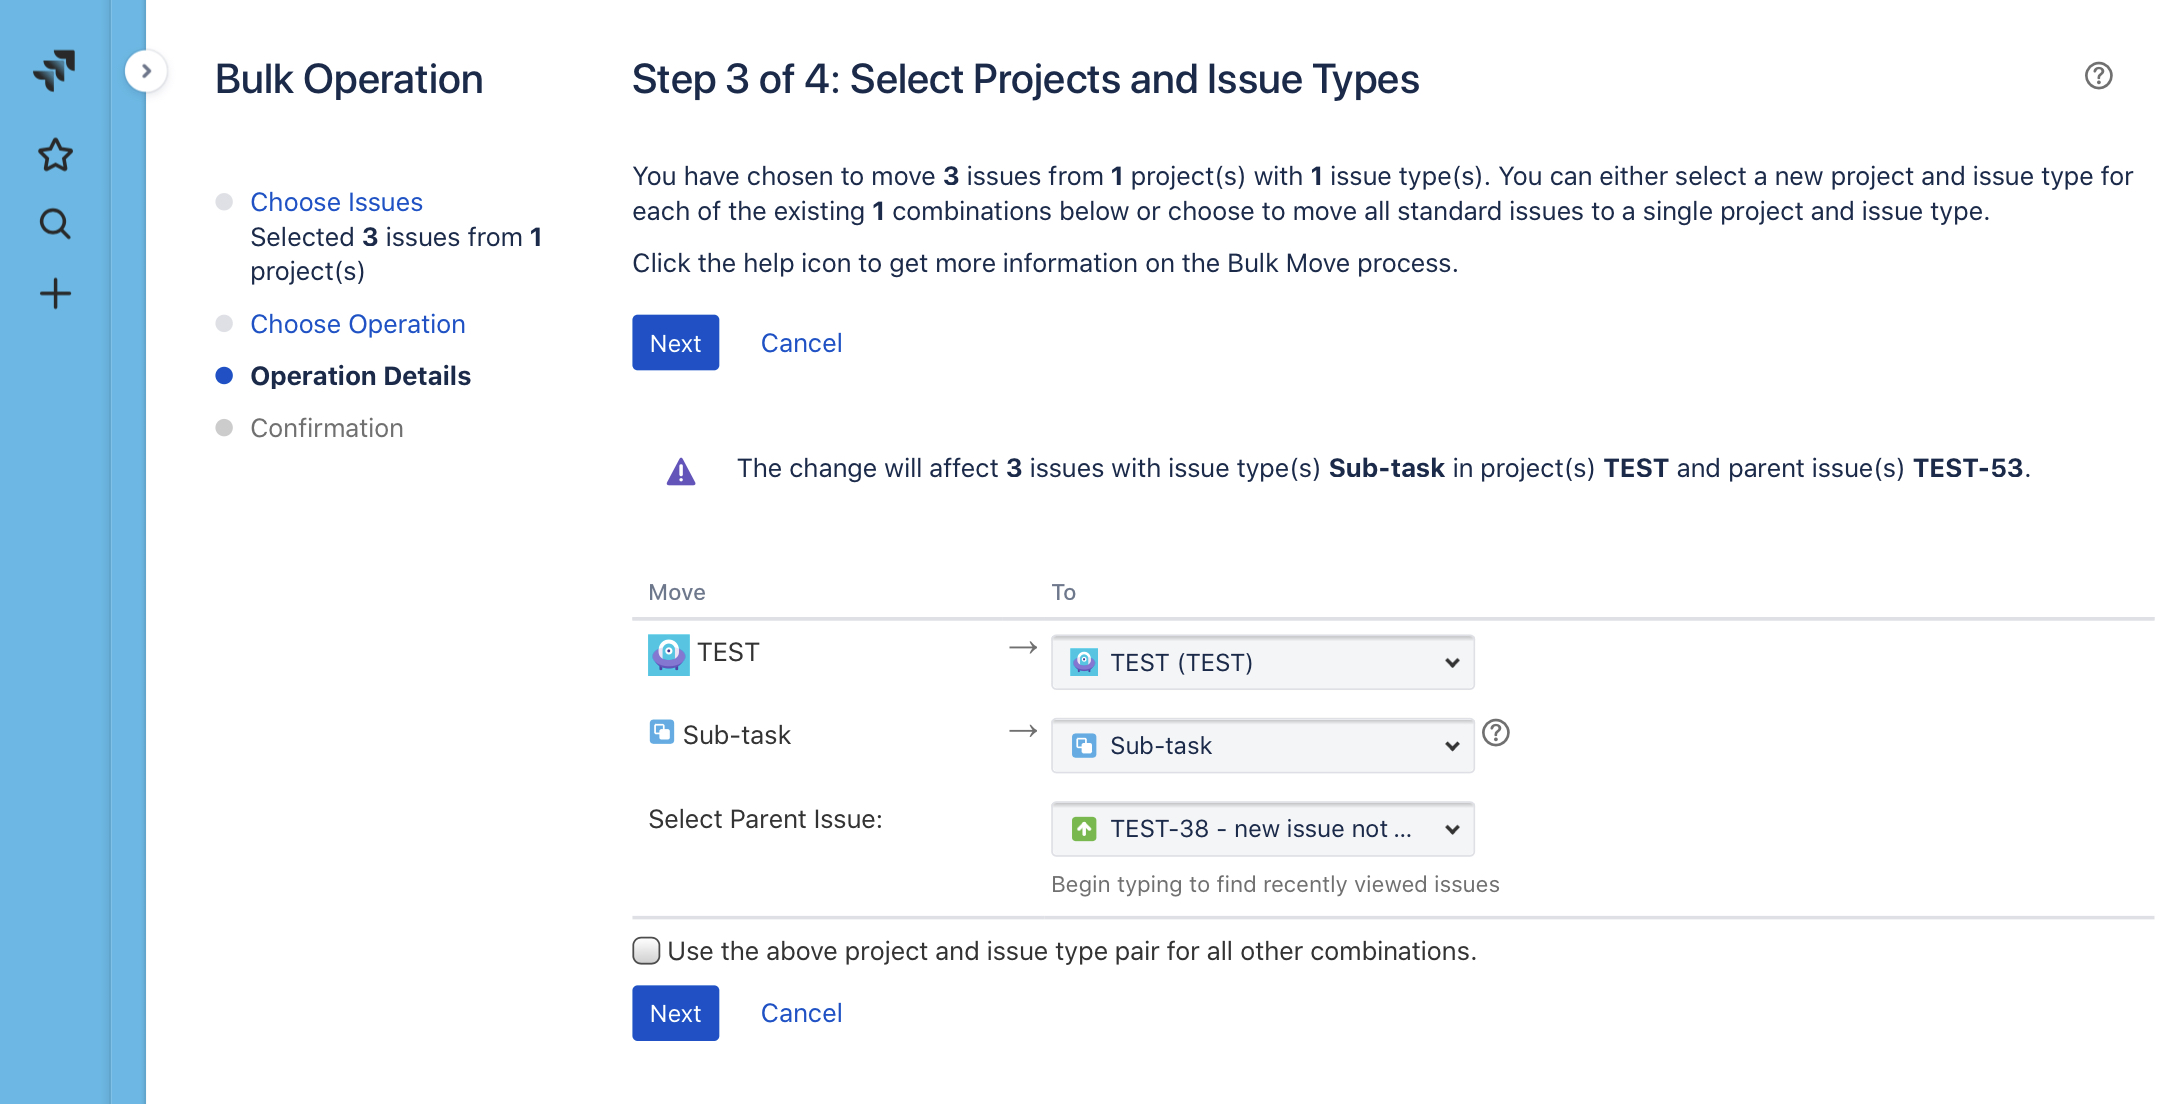Select the Confirmation step

(x=326, y=428)
